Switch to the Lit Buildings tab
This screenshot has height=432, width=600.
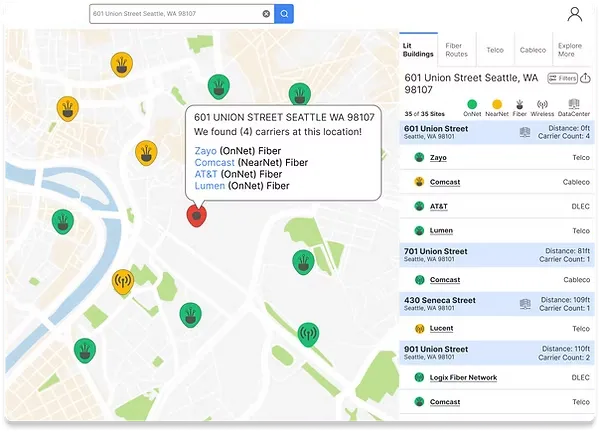click(x=418, y=50)
